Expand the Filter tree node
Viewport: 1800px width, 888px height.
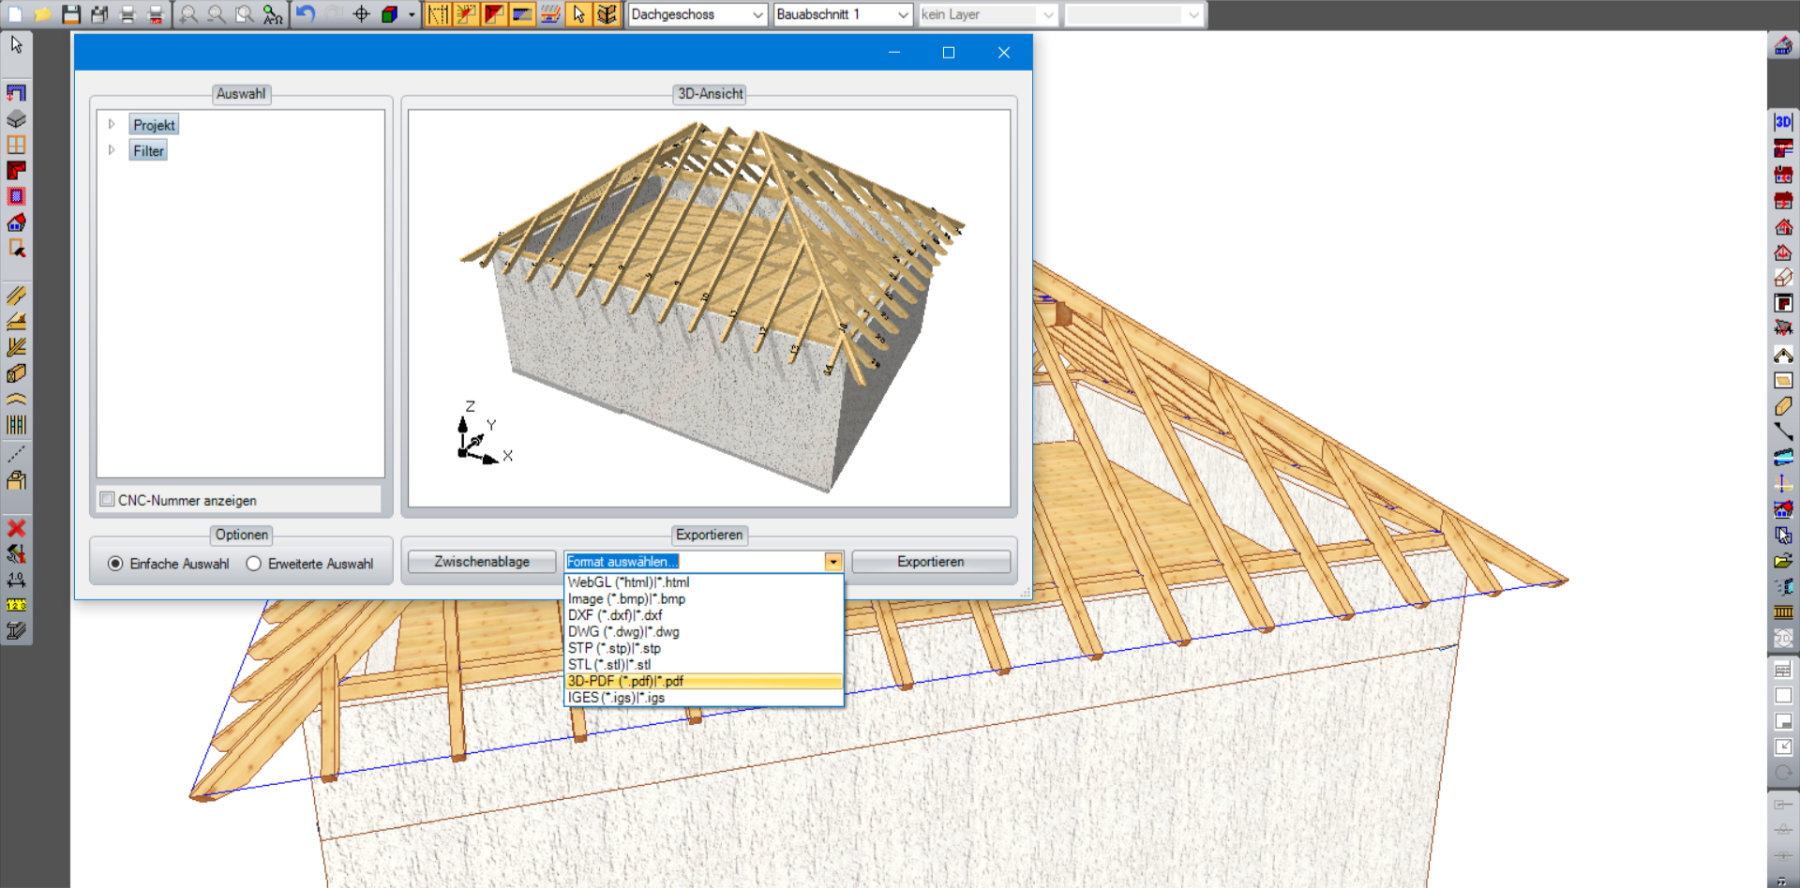[112, 151]
